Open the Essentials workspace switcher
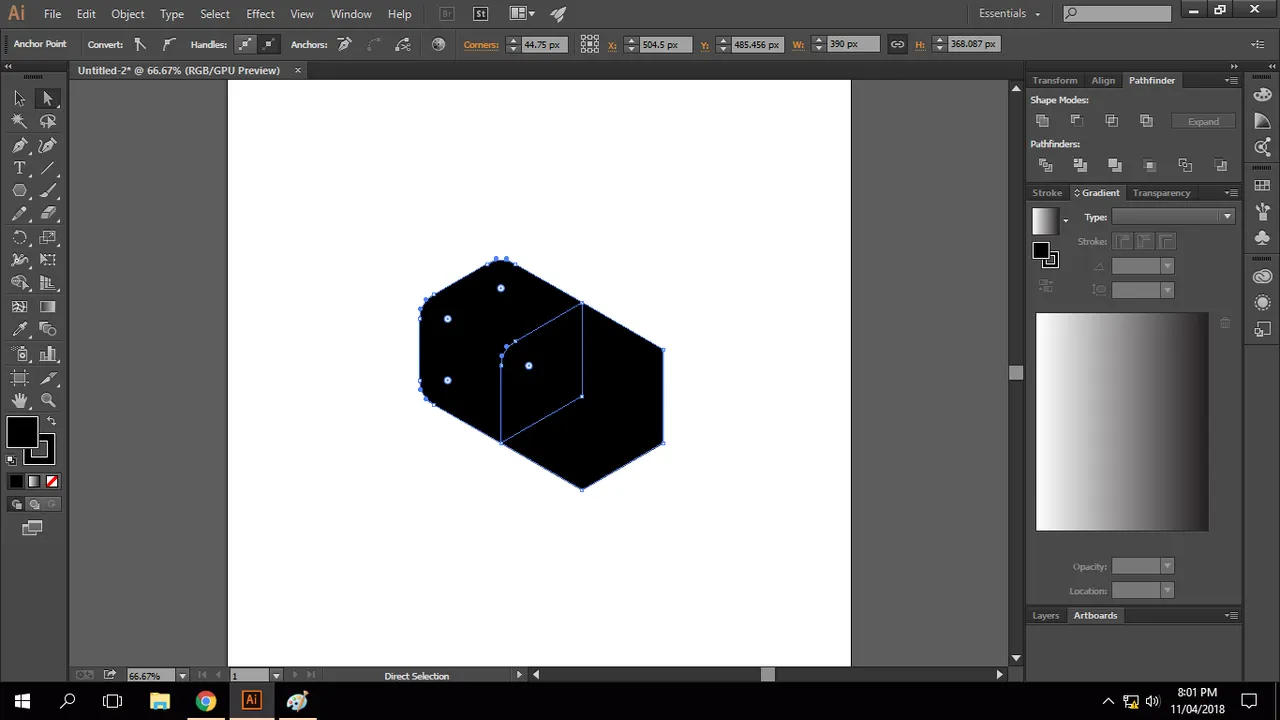The height and width of the screenshot is (720, 1280). pos(1010,14)
